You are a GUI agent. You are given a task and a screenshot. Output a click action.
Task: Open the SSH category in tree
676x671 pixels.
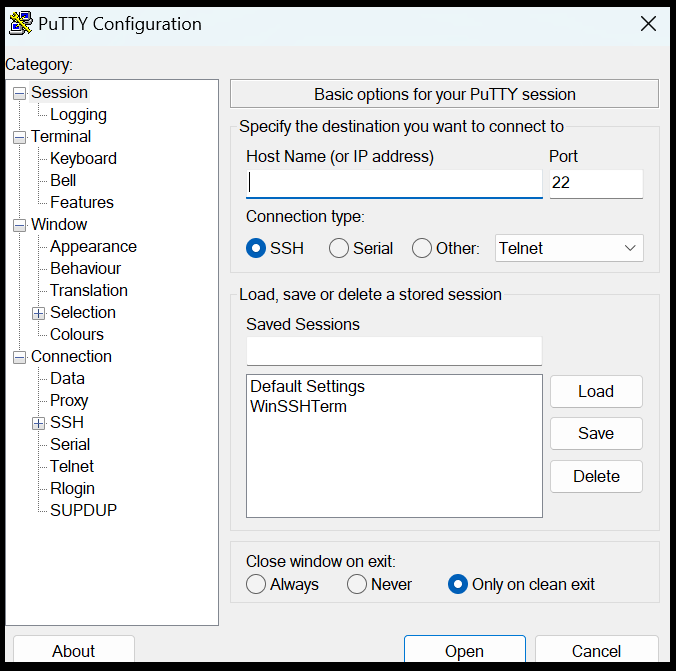pos(67,423)
